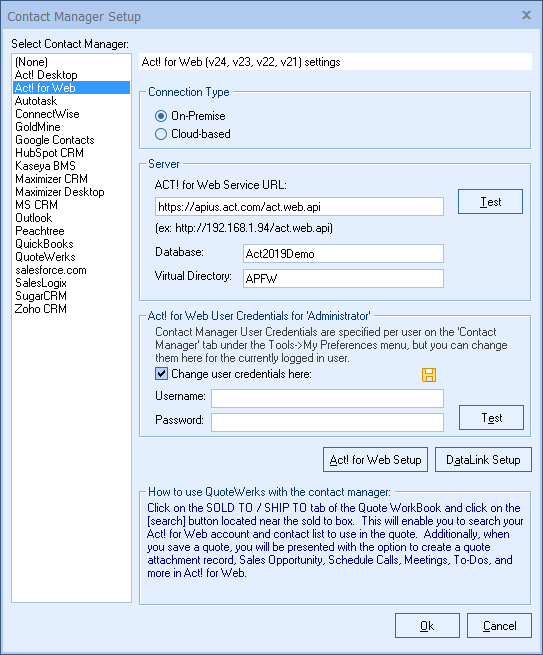
Task: Choose Maximizer Desktop contact manager
Action: coord(71,192)
